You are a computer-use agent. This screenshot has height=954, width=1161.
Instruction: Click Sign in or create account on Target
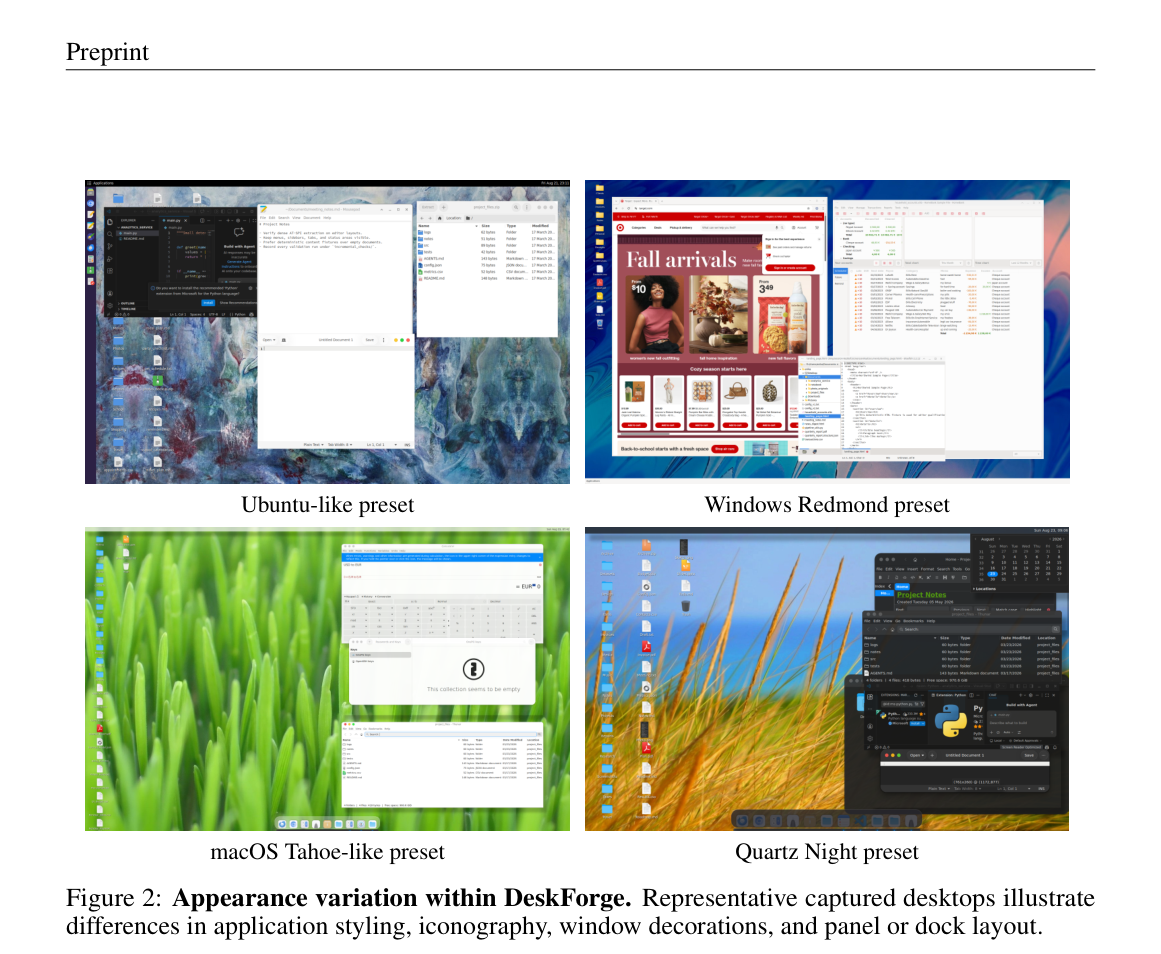(790, 268)
